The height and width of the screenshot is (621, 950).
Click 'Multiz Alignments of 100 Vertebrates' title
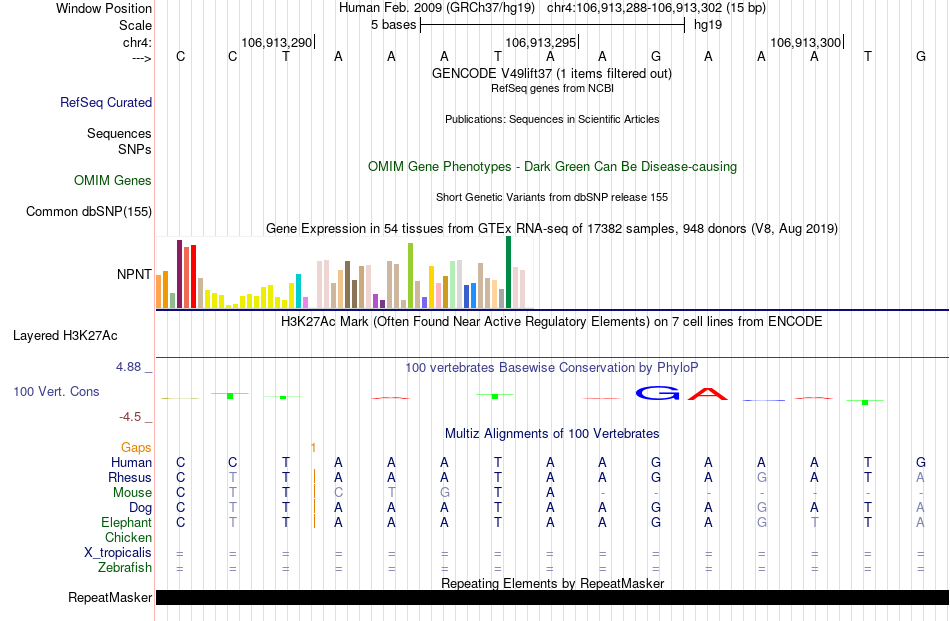[552, 434]
